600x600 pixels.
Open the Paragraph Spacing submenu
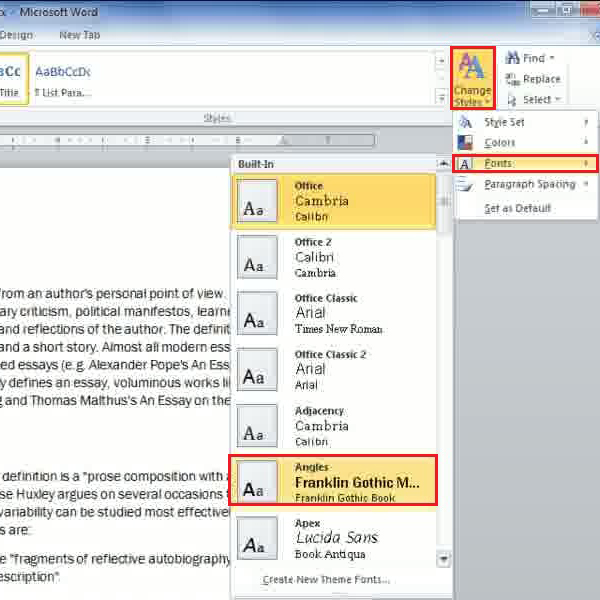coord(525,184)
